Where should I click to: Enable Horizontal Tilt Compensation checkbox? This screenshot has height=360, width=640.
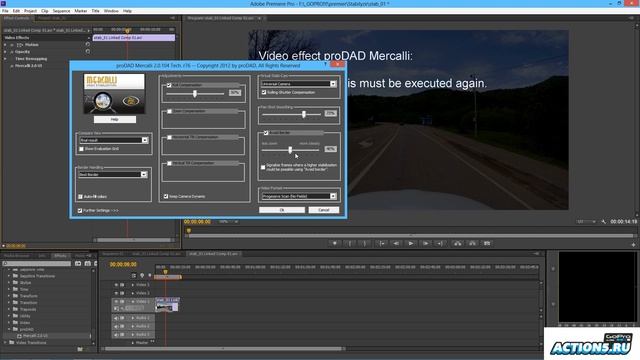tap(169, 137)
